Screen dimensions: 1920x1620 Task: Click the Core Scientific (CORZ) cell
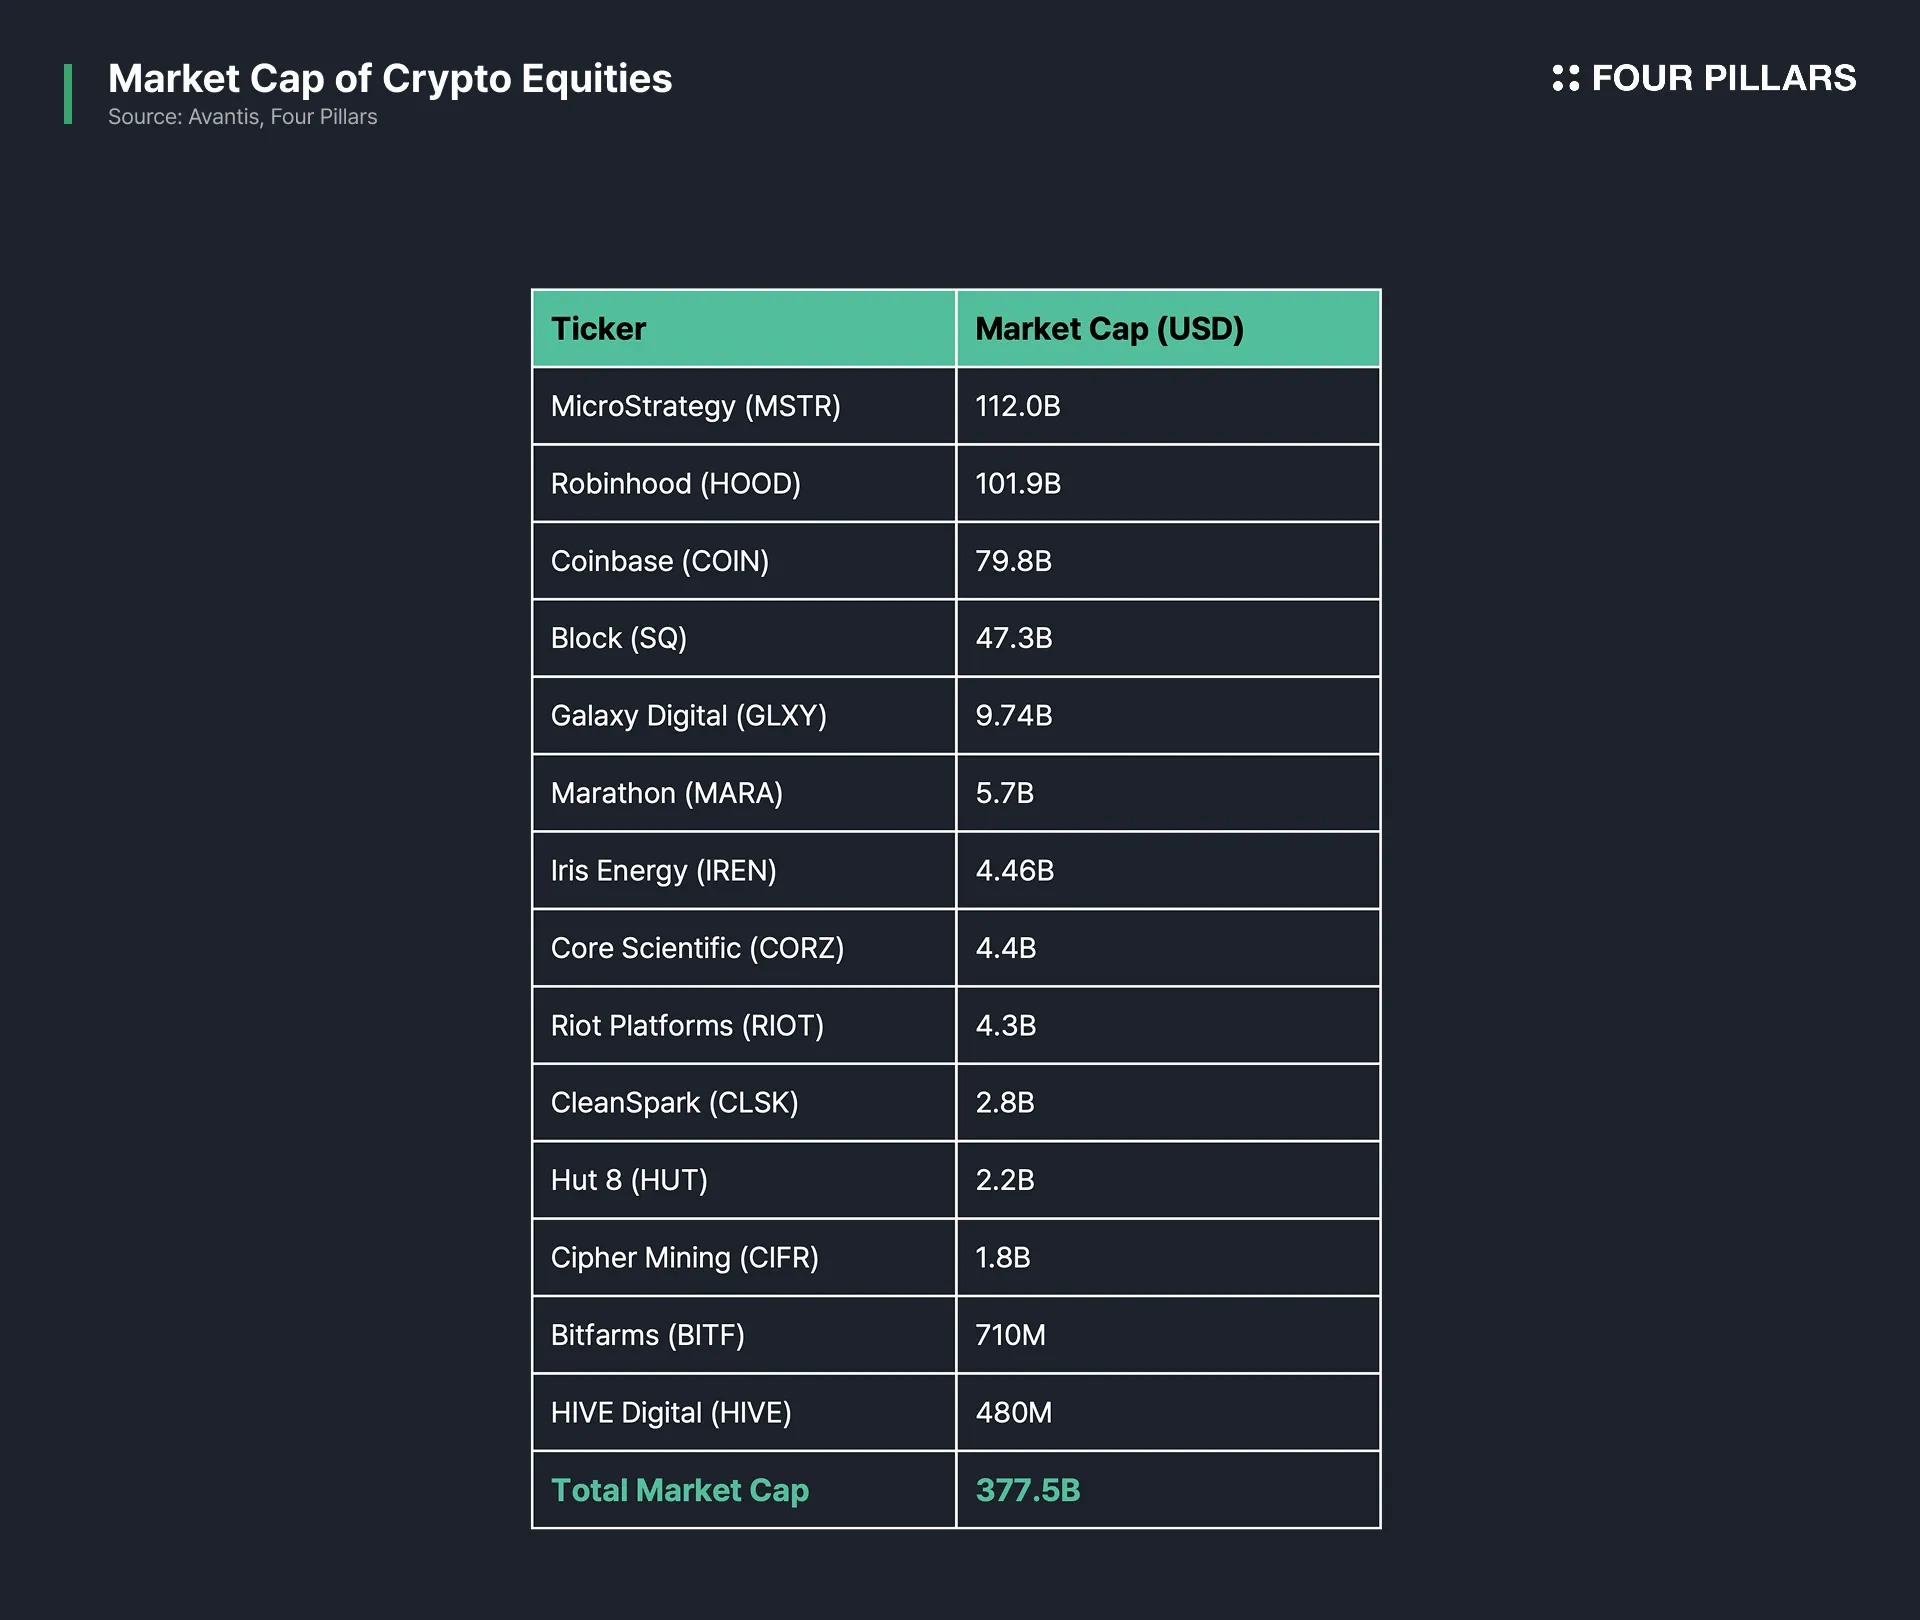(x=698, y=948)
